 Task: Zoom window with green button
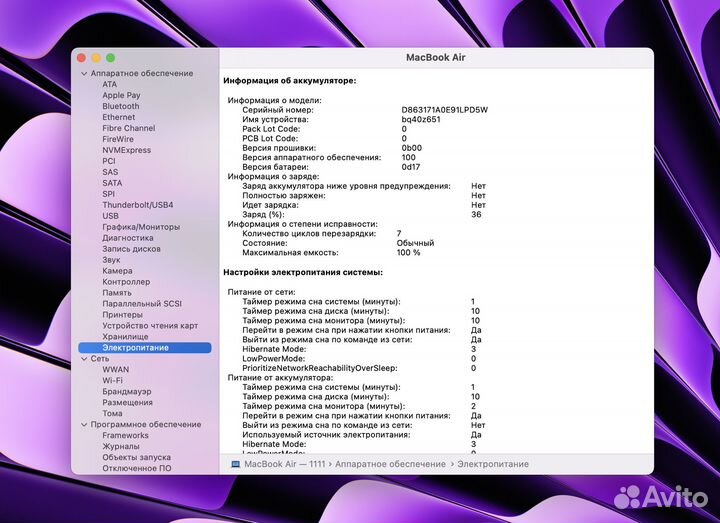click(111, 58)
